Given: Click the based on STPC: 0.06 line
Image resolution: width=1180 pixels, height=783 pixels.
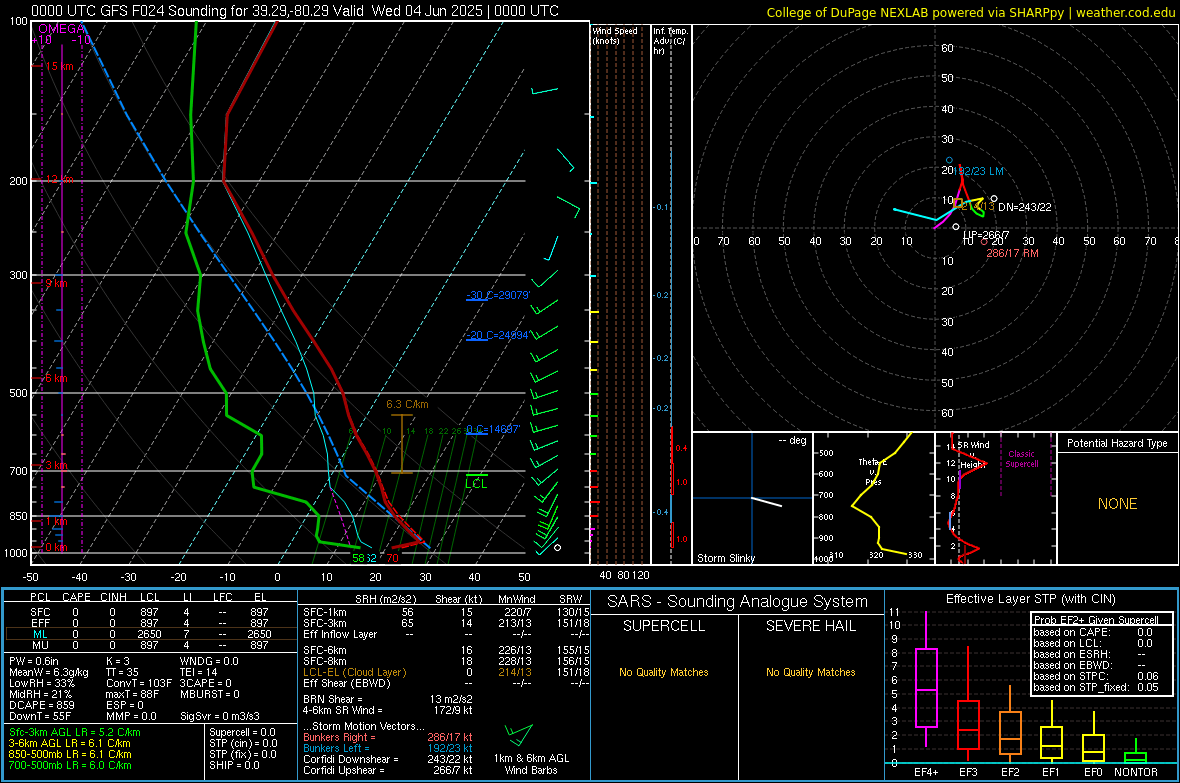Looking at the screenshot, I should [1096, 676].
